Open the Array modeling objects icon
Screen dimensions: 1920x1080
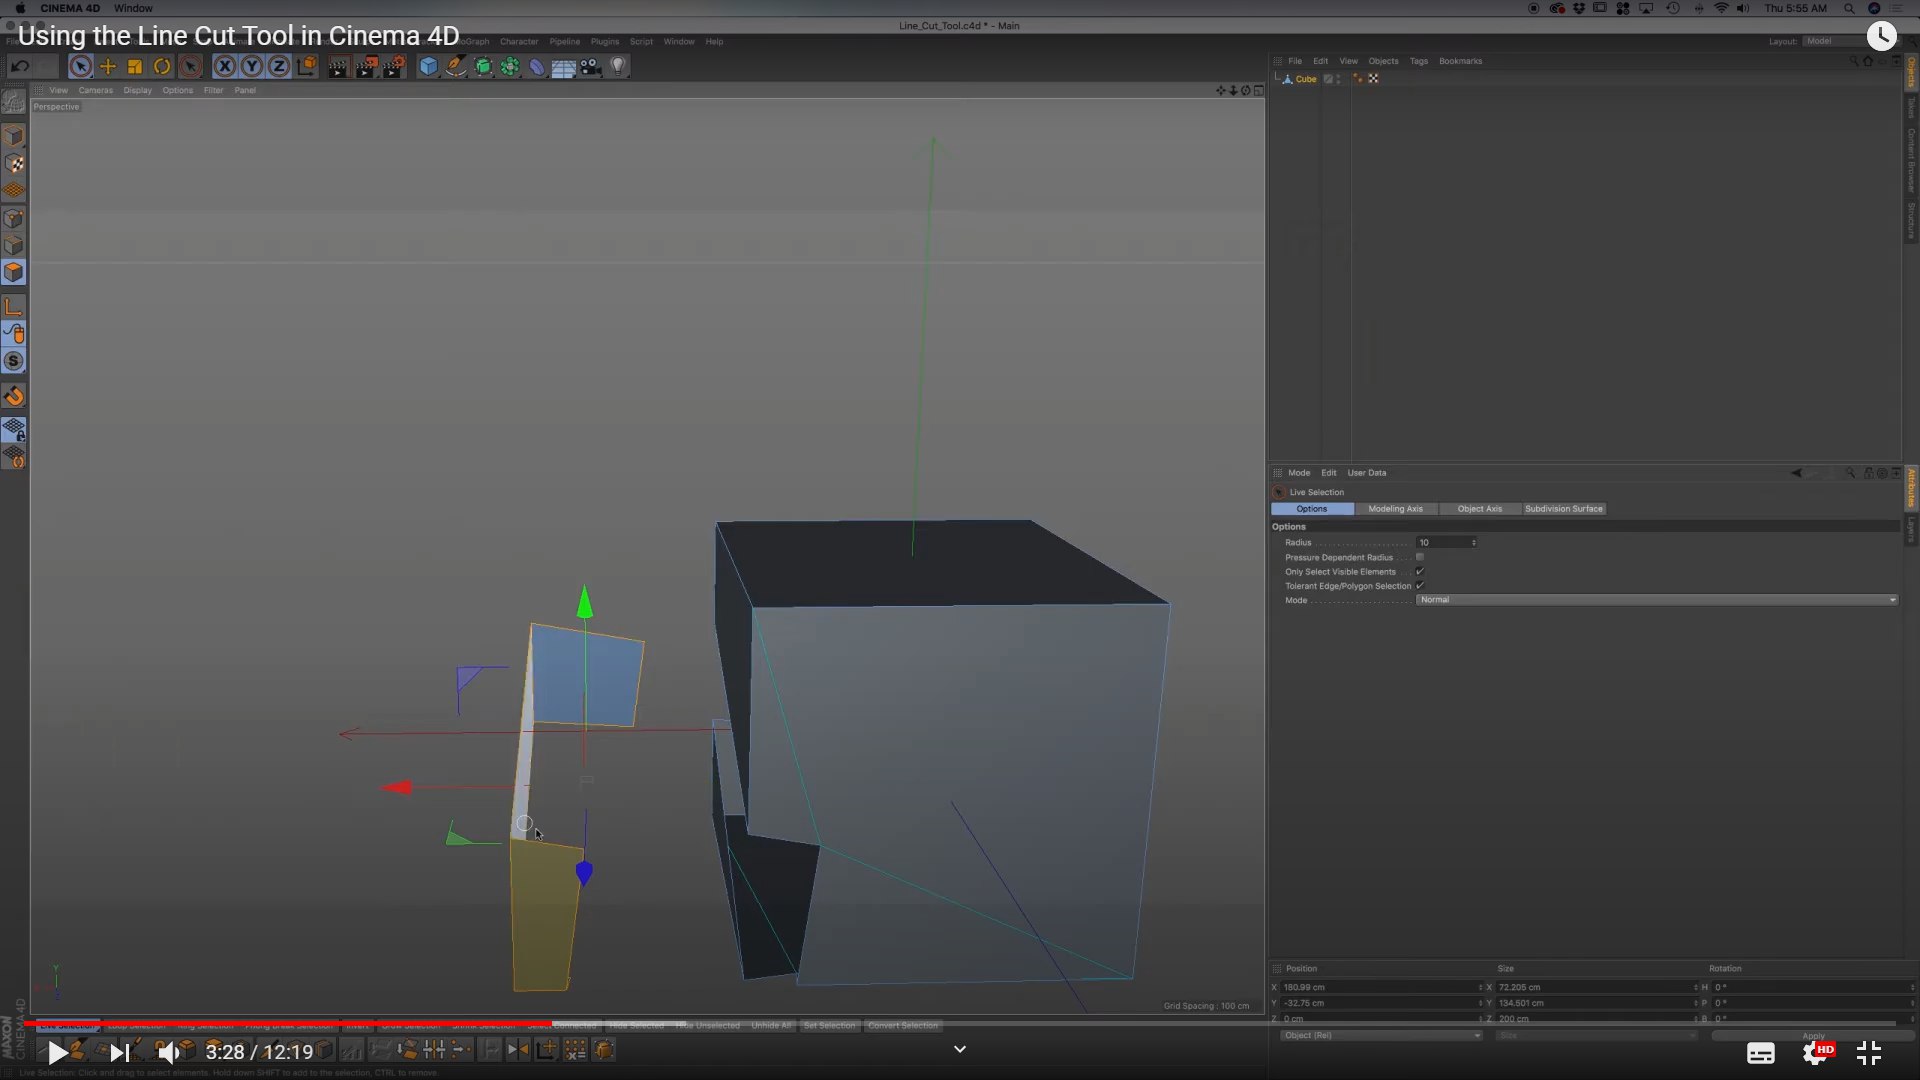510,66
